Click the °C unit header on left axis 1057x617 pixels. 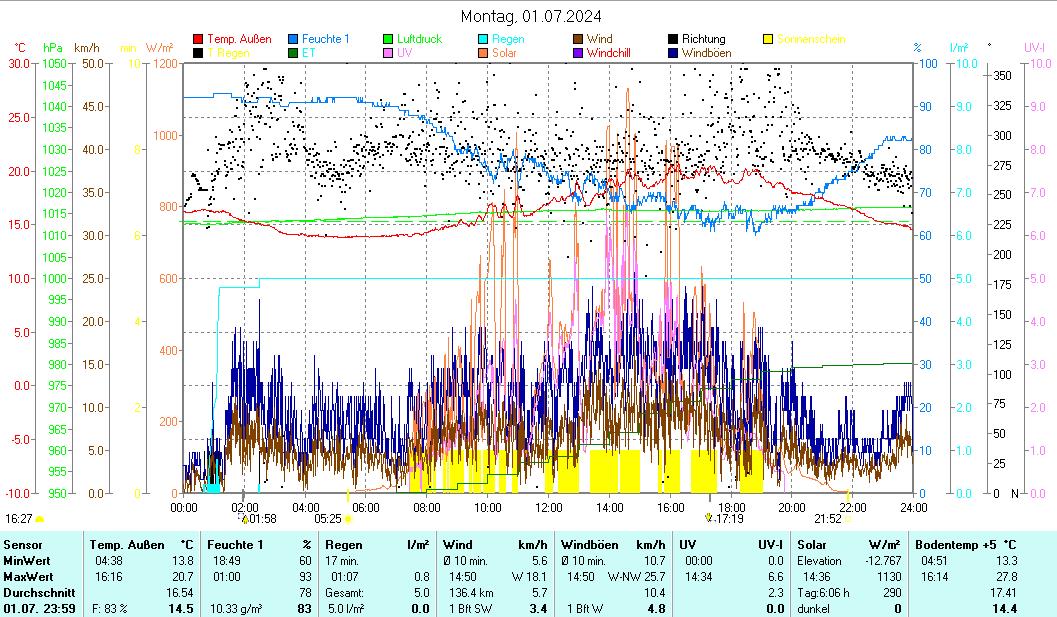(x=20, y=48)
